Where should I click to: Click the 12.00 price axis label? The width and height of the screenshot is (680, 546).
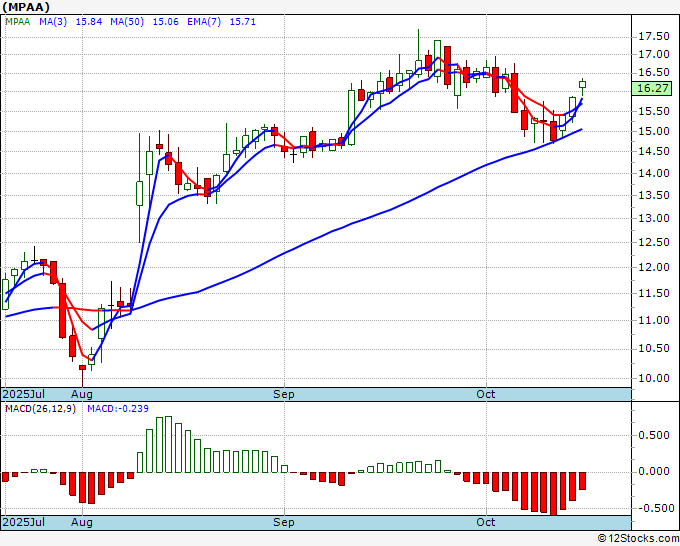tap(654, 268)
